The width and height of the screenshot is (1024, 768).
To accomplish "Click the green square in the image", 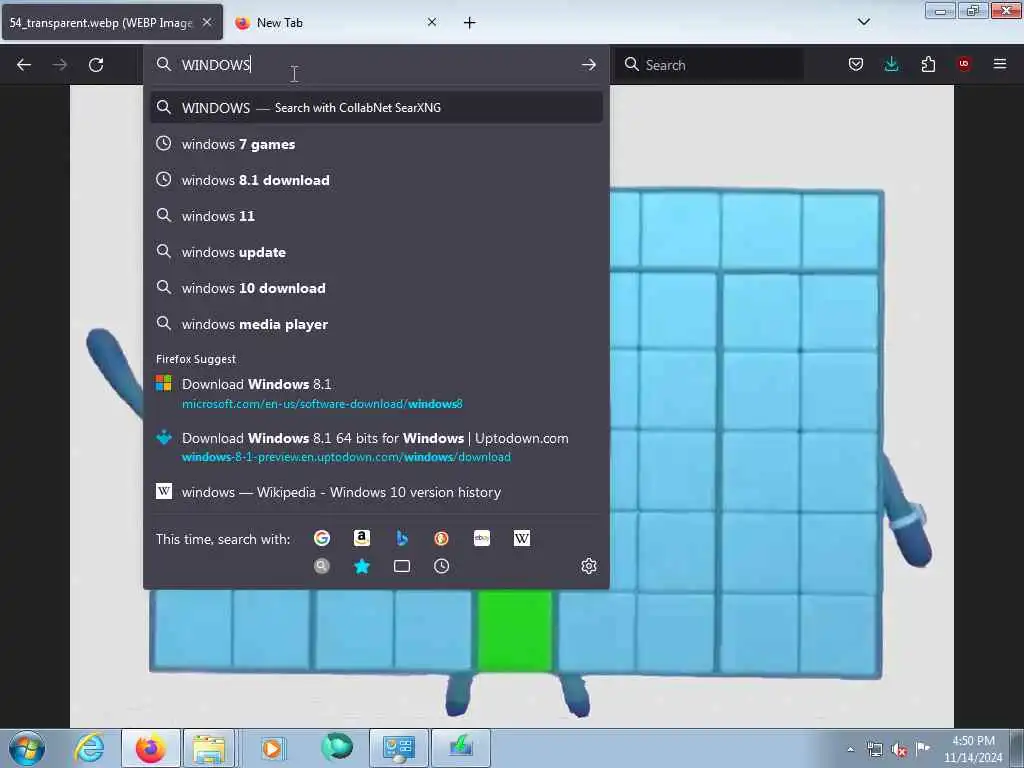I will (x=515, y=630).
